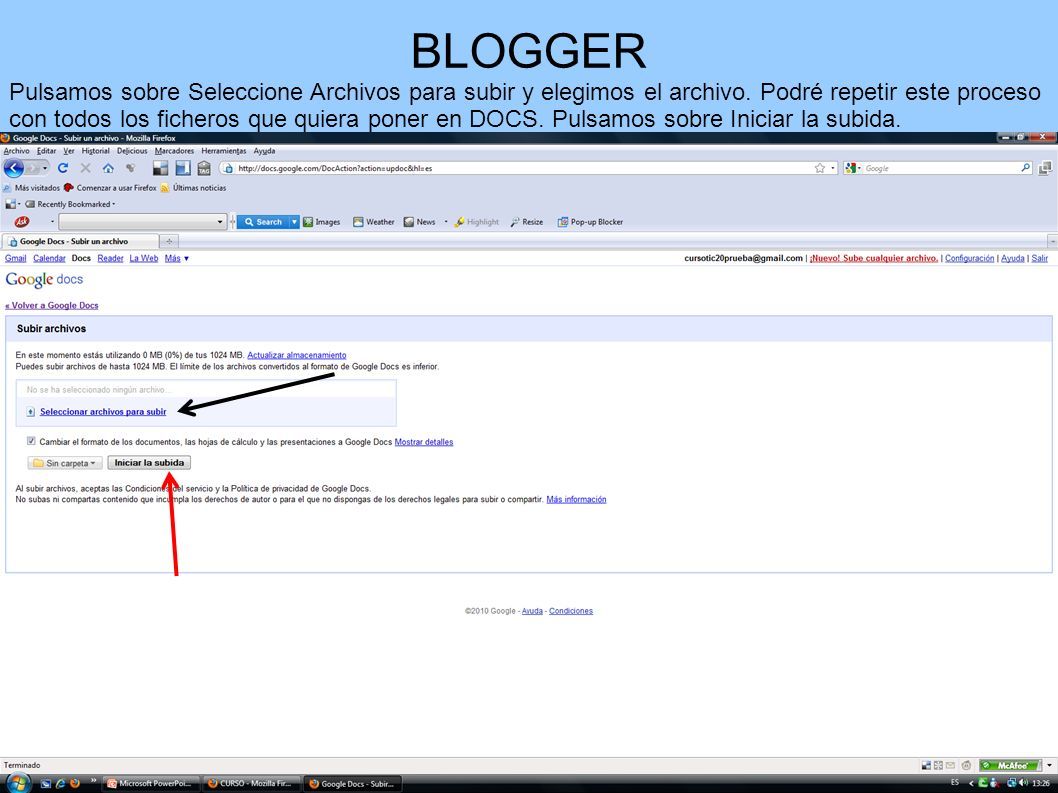Open the Reader link
The image size is (1058, 793).
pos(110,258)
